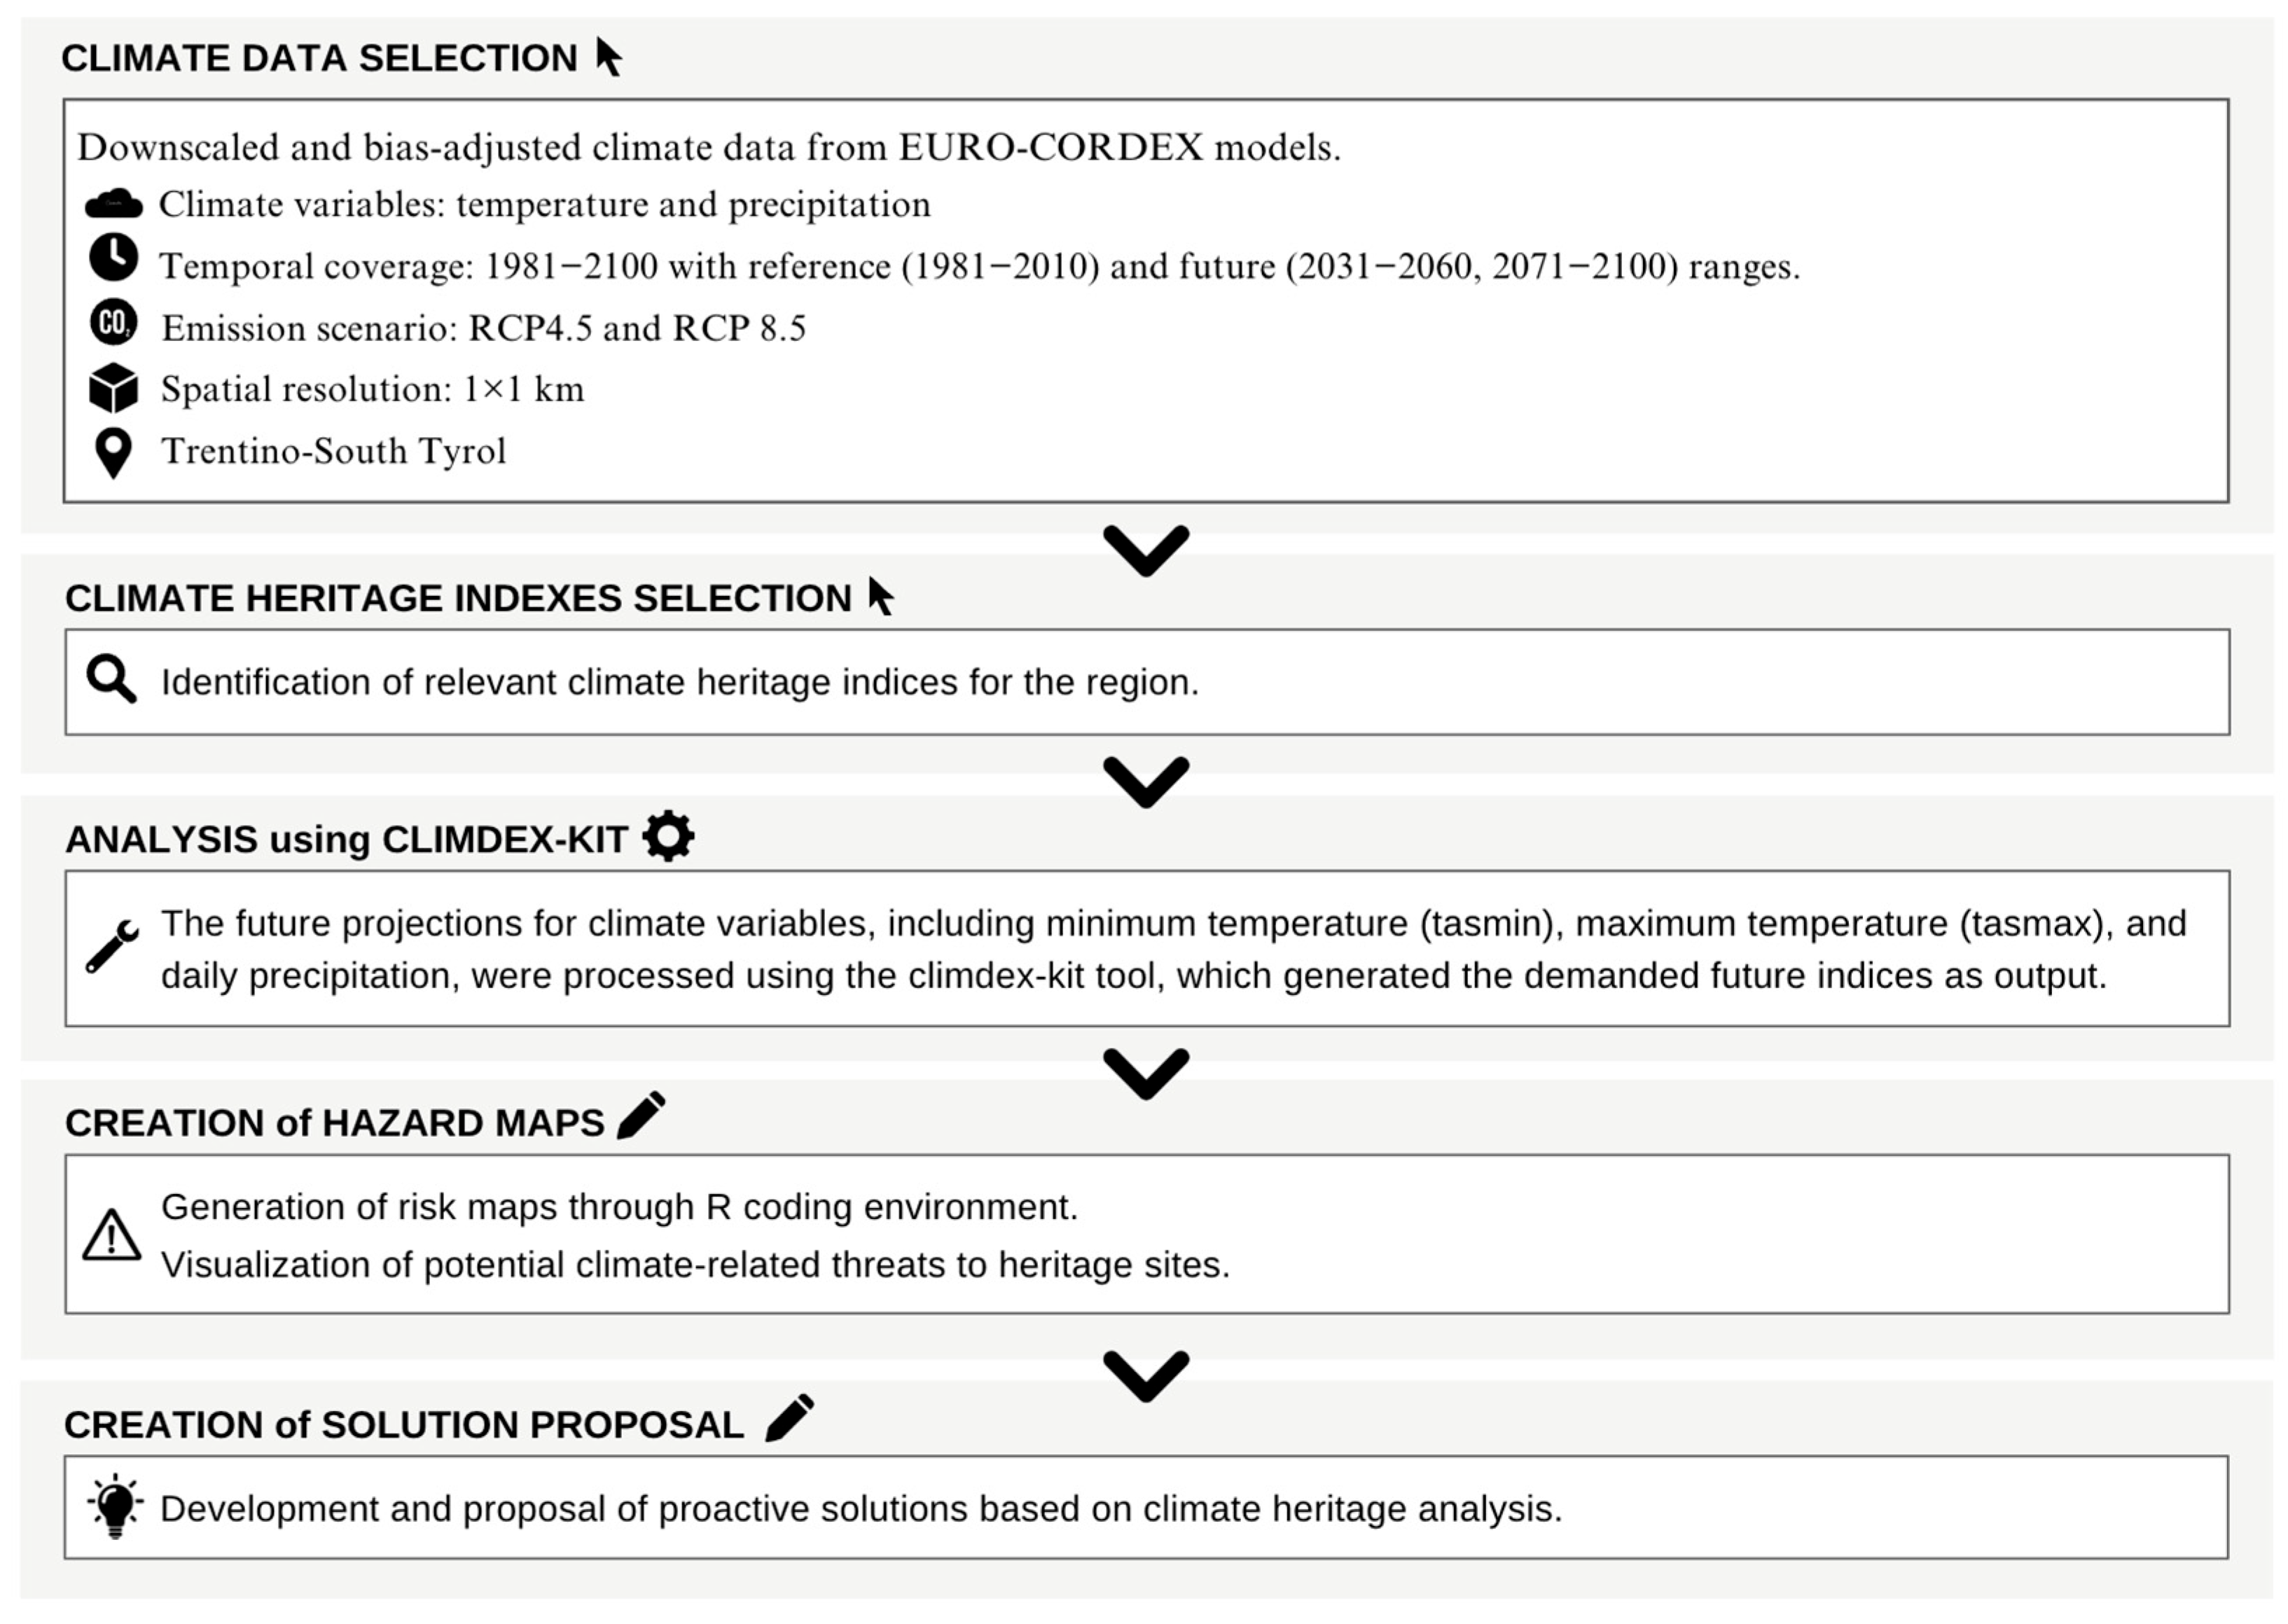Click the chevron above CREATION of SOLUTION PROPOSAL
The image size is (2288, 1624).
(x=1146, y=1376)
